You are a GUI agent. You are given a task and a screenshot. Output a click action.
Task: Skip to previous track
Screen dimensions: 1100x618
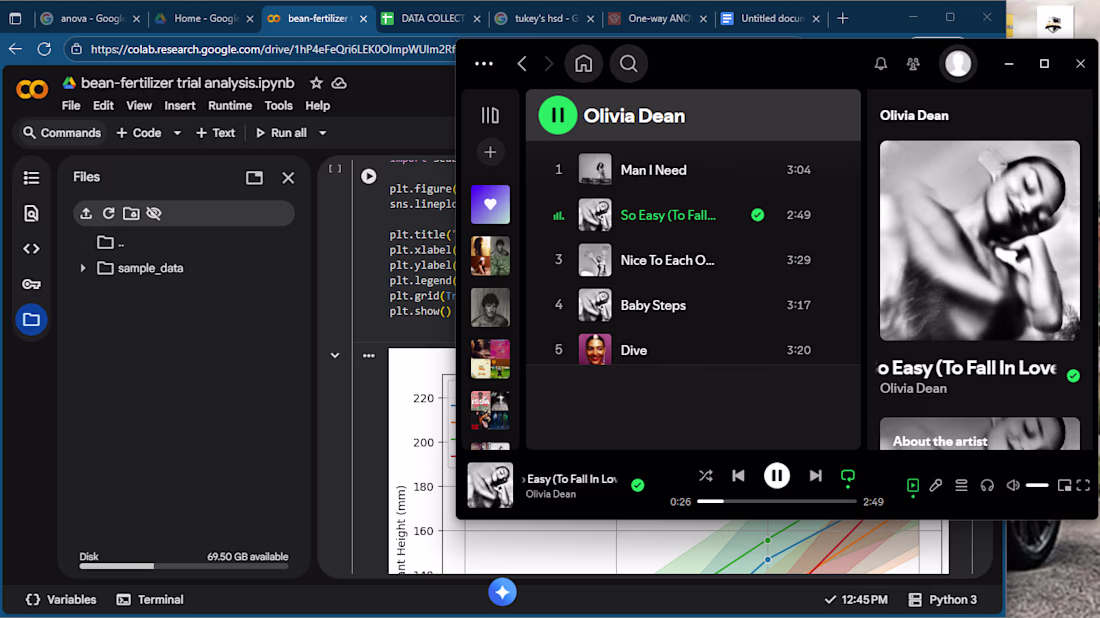738,476
